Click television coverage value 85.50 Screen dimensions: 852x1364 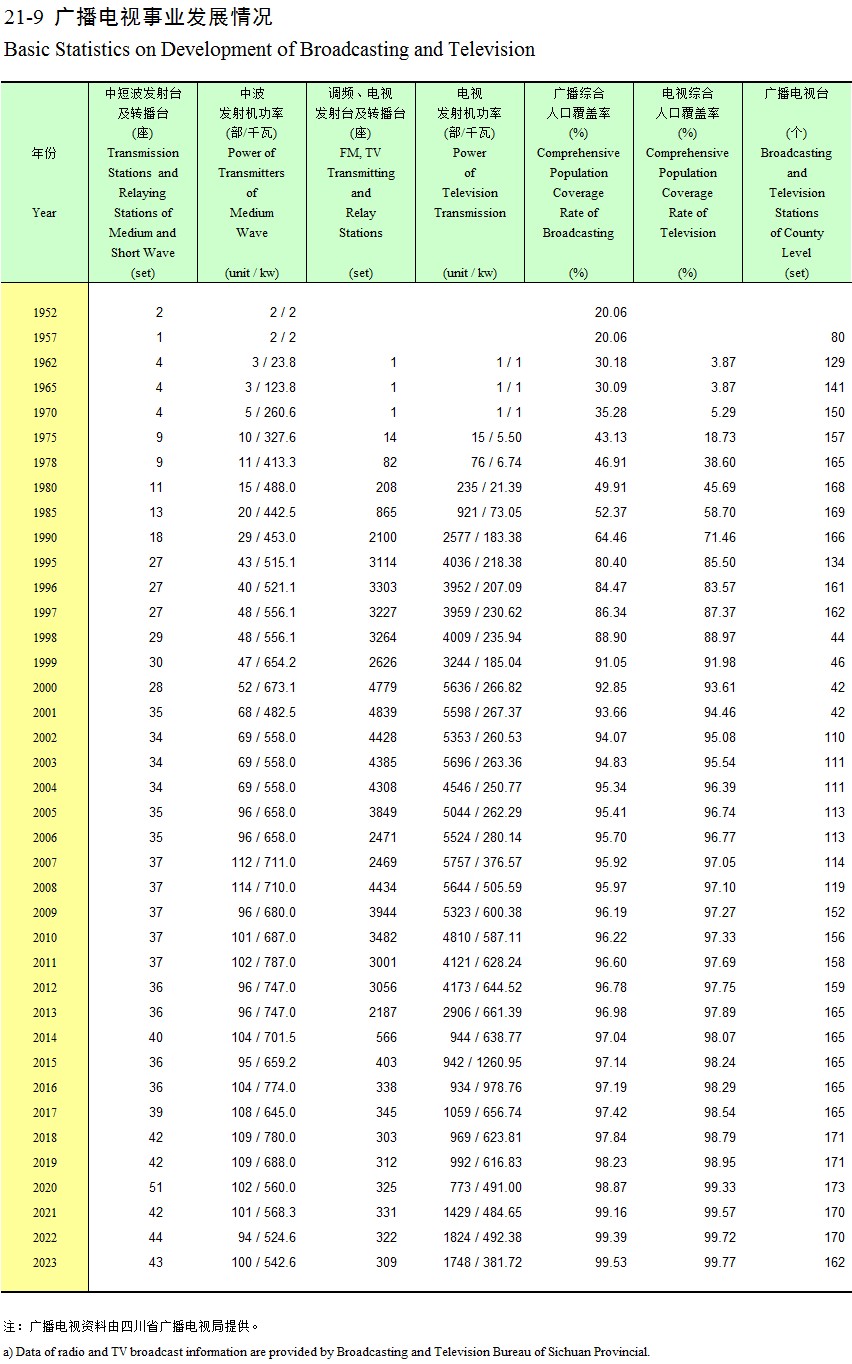coord(719,563)
